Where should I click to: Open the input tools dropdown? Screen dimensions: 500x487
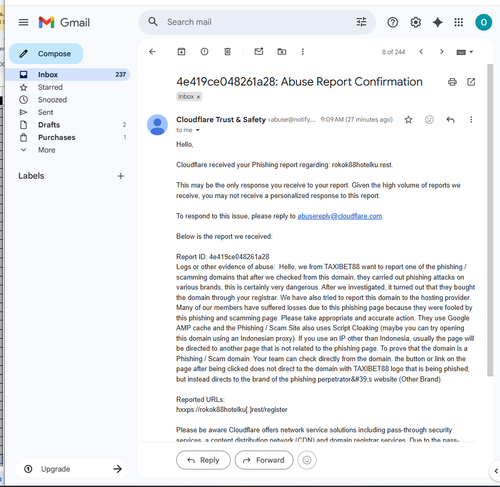[x=465, y=52]
